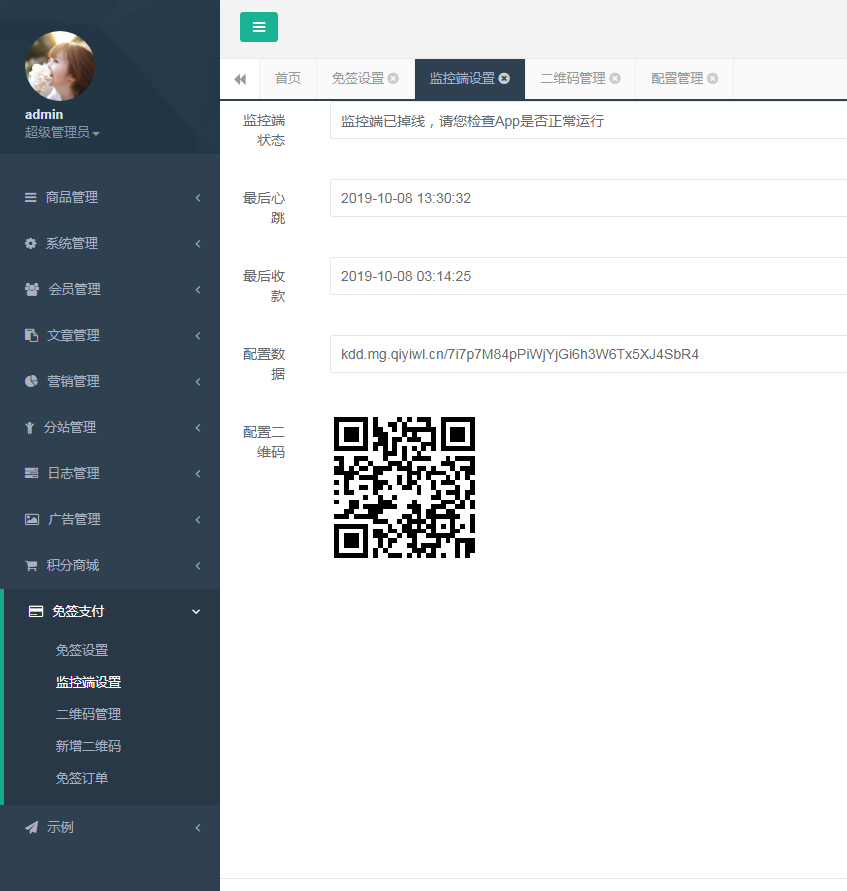The image size is (847, 891).
Task: Click the 会员管理 menu label
Action: point(74,290)
